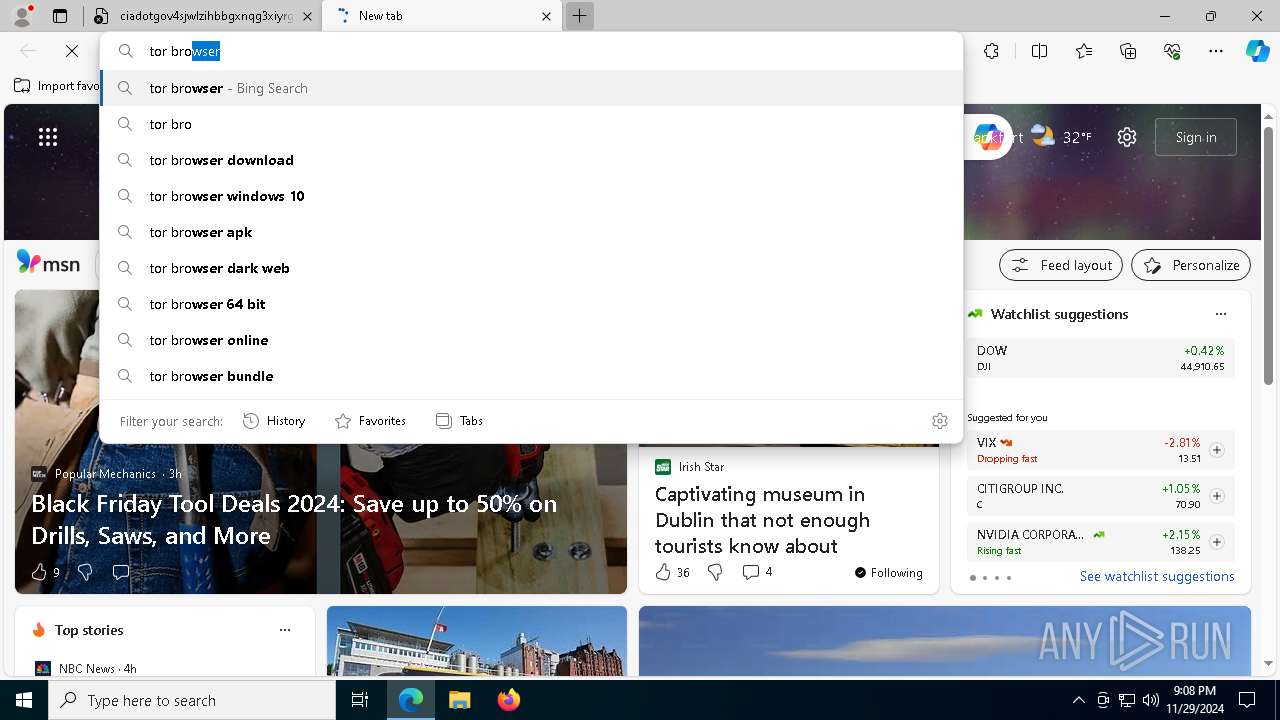Open Copilot sidebar icon
The width and height of the screenshot is (1280, 720).
[1257, 51]
